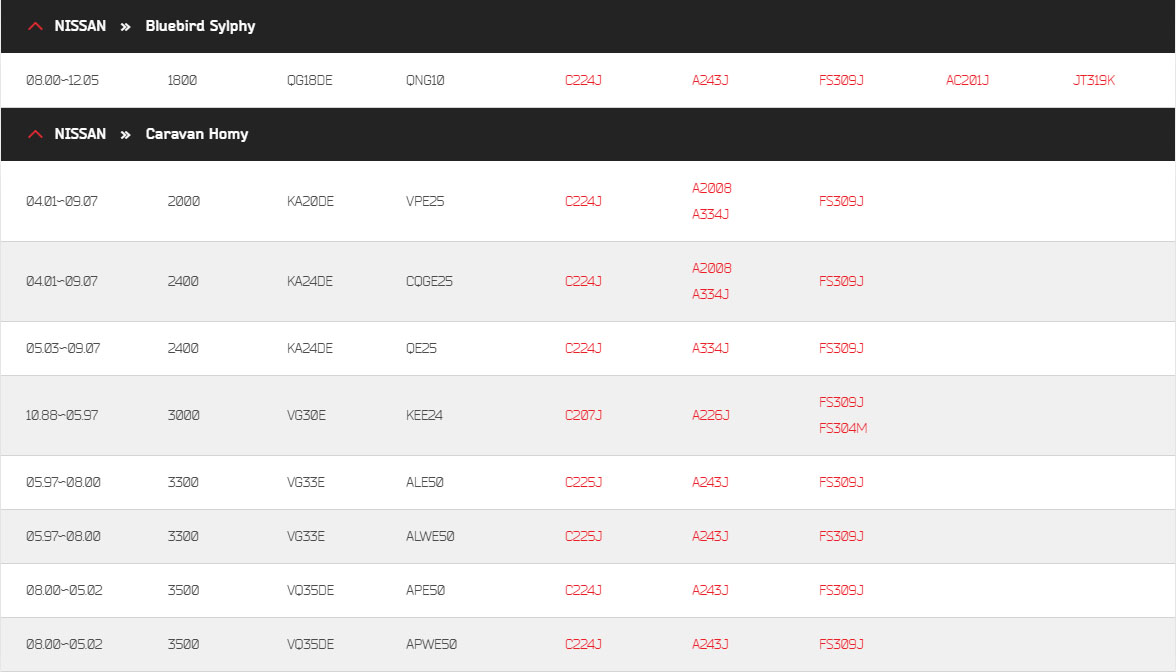Open A334J link in QE25 row
Screen dimensions: 1176x672
(710, 348)
